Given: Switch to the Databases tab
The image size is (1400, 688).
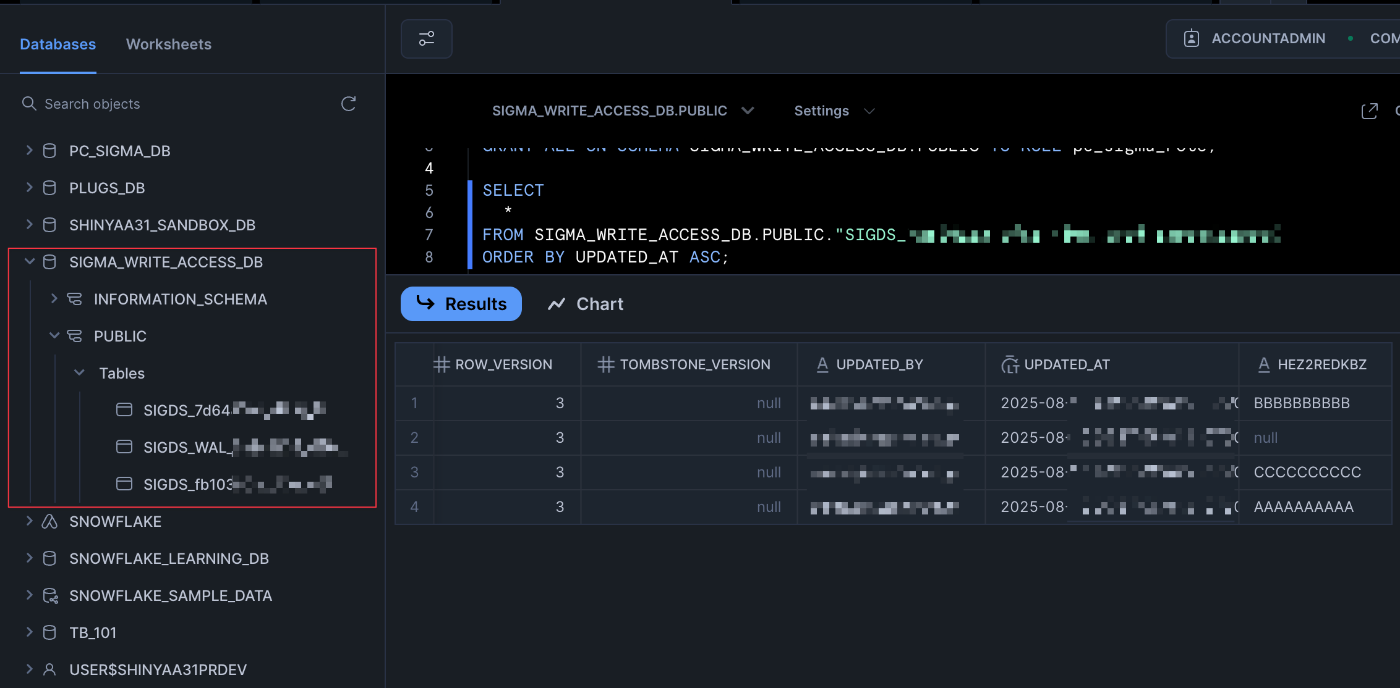Looking at the screenshot, I should 58,44.
